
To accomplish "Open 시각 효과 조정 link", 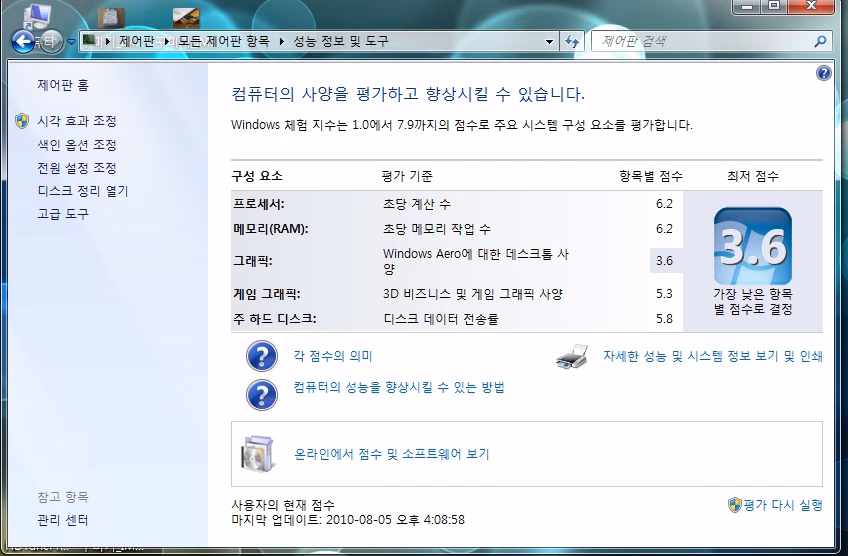I will (77, 121).
